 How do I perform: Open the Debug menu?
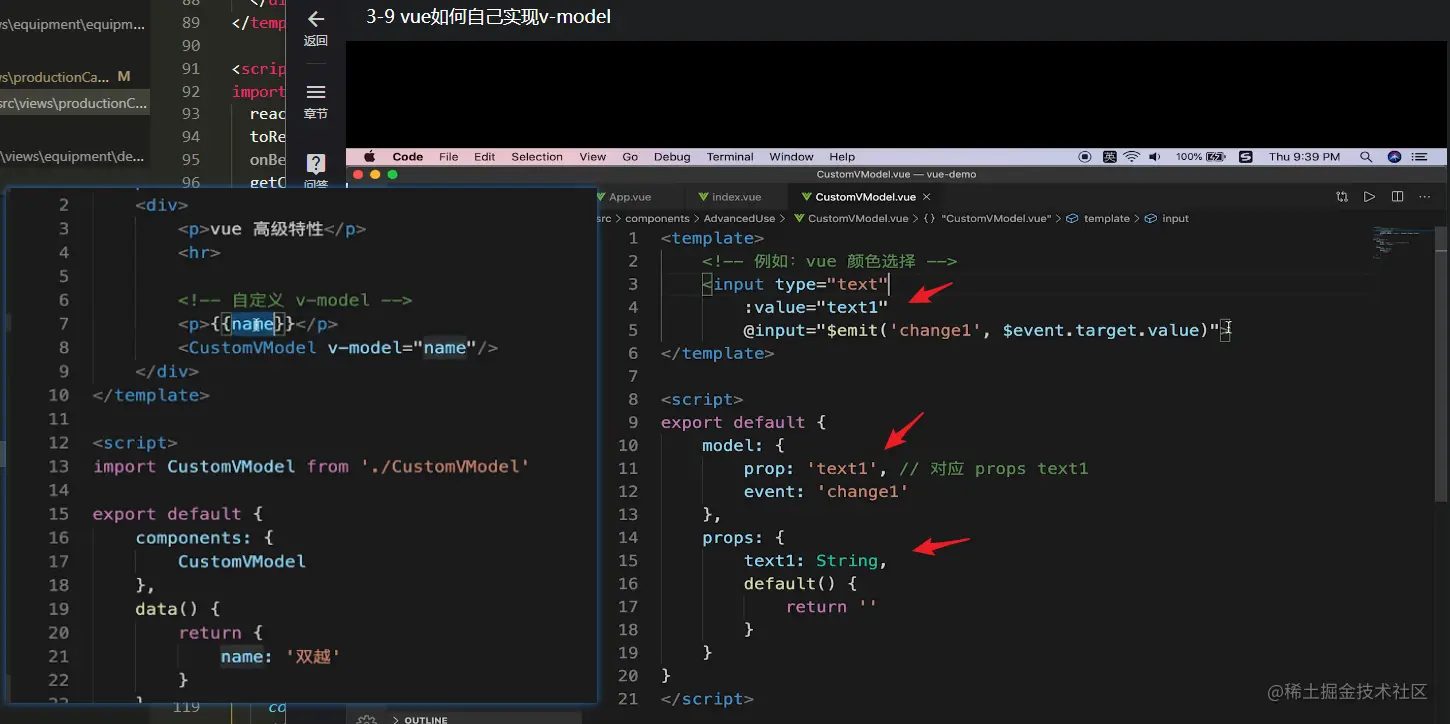tap(672, 157)
